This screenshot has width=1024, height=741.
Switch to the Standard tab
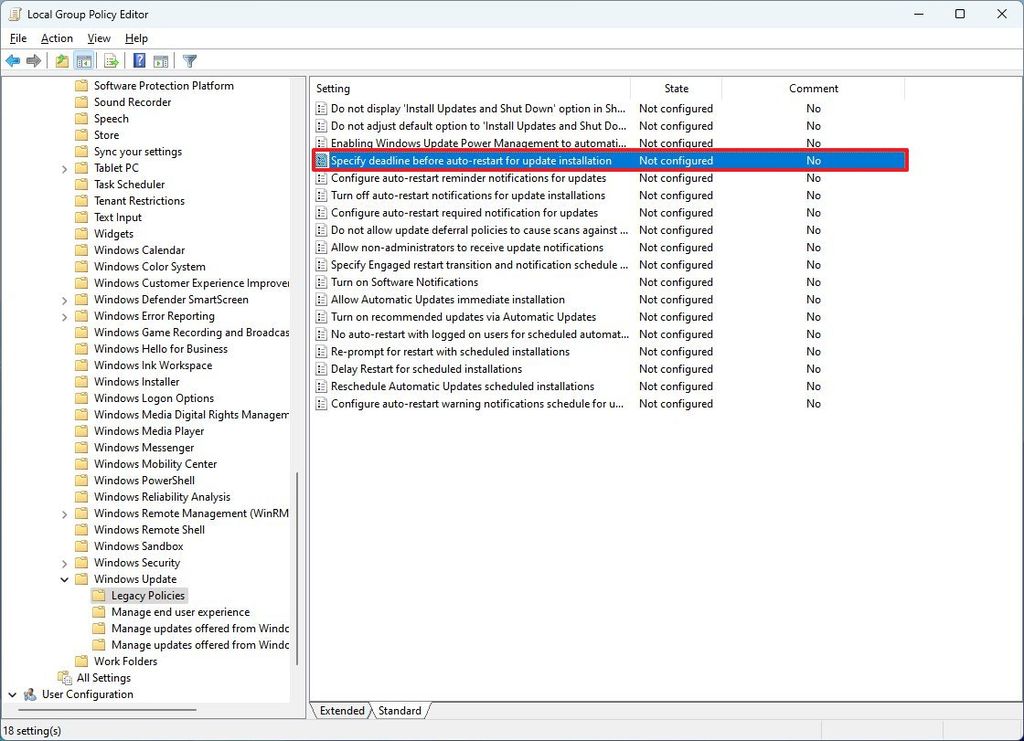pos(399,710)
